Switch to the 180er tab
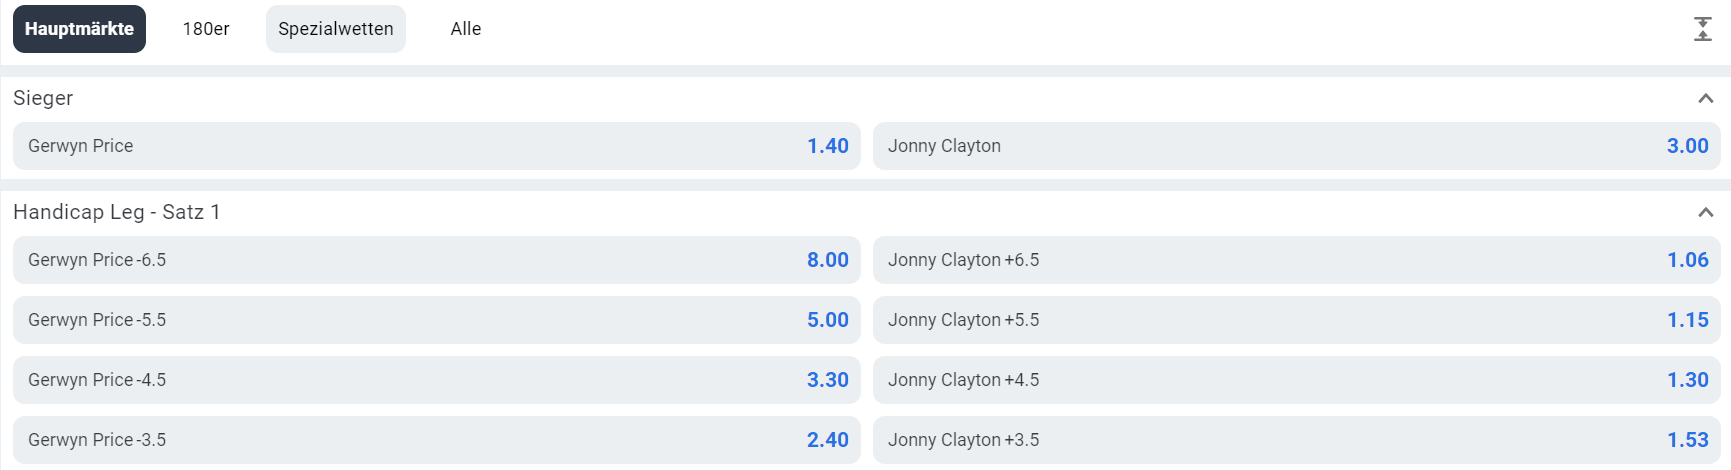Image resolution: width=1731 pixels, height=470 pixels. 206,29
